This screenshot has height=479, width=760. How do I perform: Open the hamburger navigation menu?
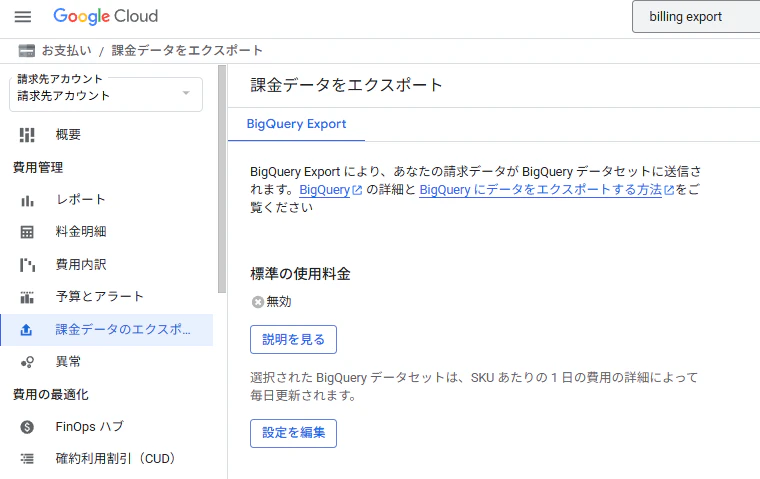pyautogui.click(x=23, y=17)
